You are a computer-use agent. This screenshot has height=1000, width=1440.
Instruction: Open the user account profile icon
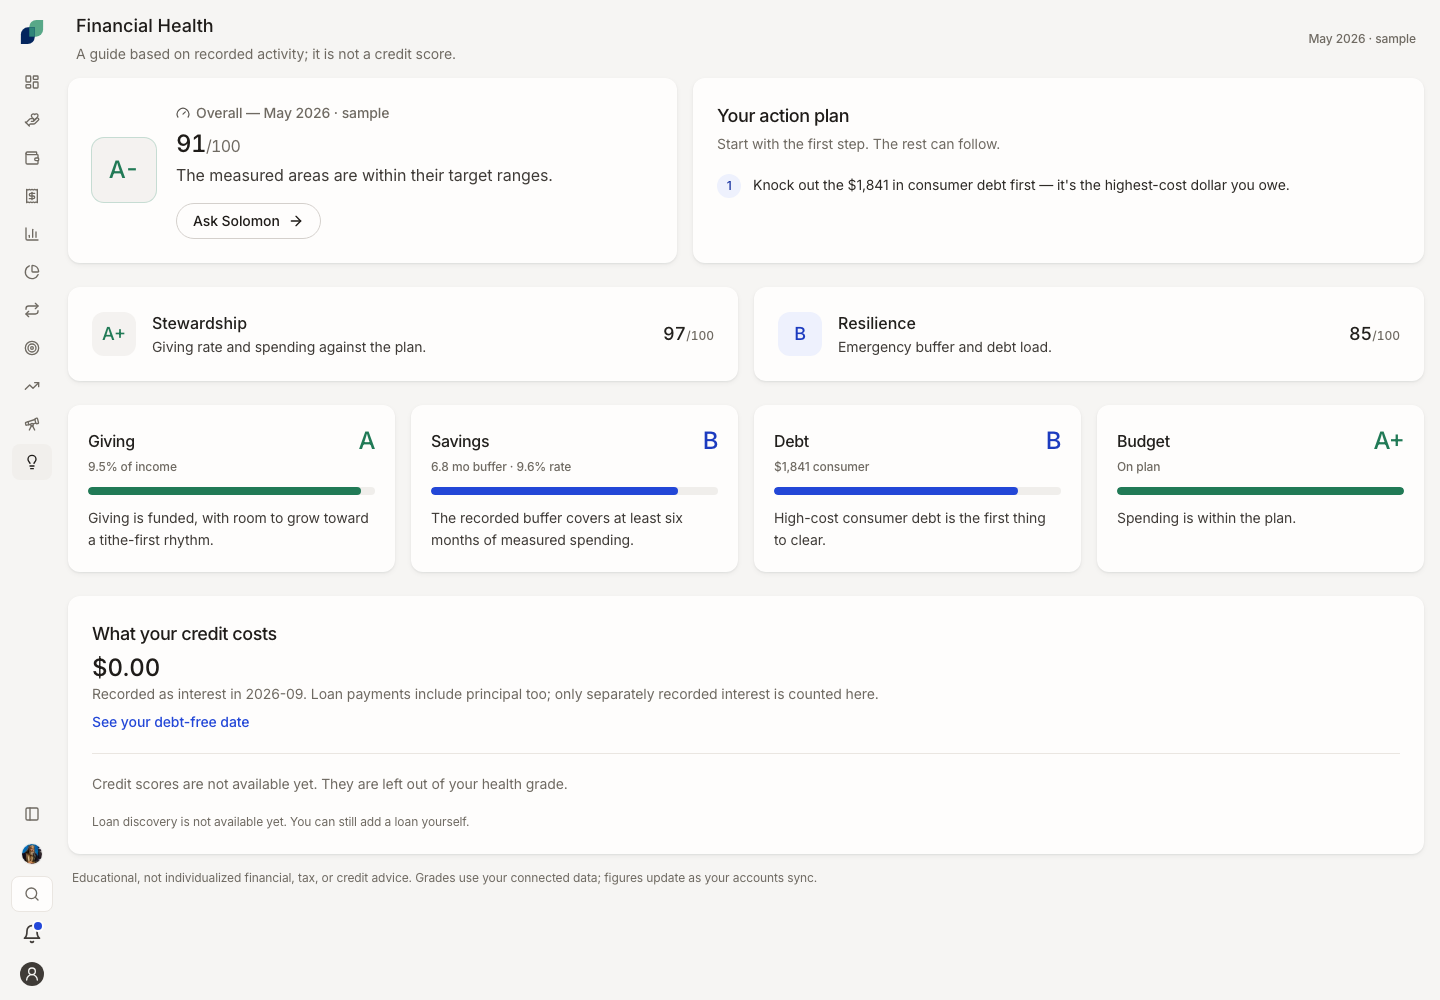32,974
